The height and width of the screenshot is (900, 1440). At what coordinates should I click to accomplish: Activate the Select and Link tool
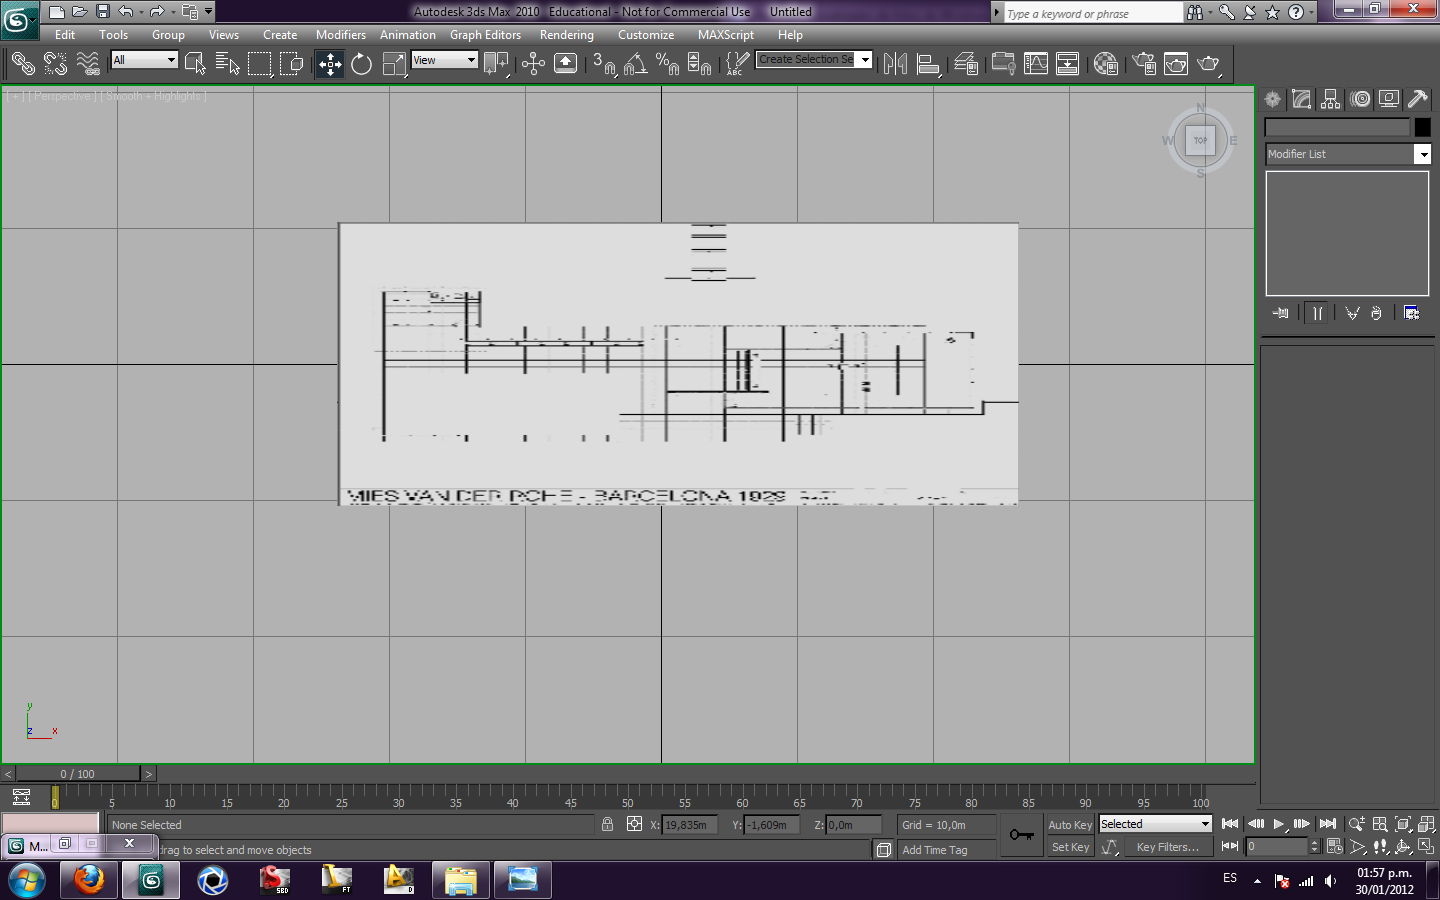coord(22,64)
